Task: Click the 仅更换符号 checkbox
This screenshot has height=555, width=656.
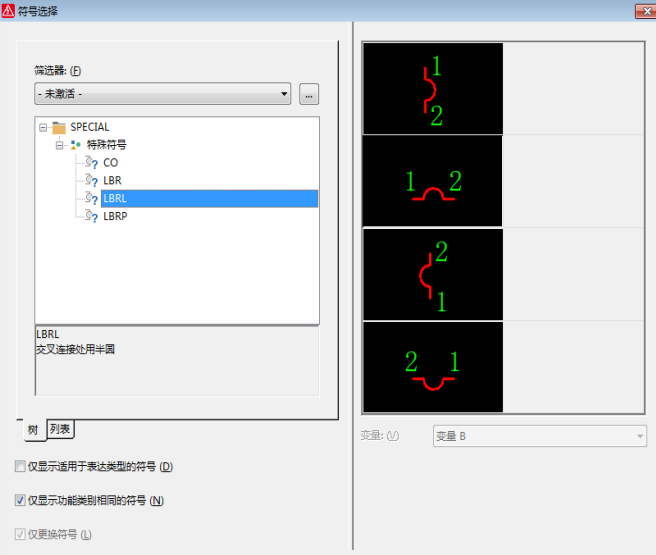Action: coord(20,534)
